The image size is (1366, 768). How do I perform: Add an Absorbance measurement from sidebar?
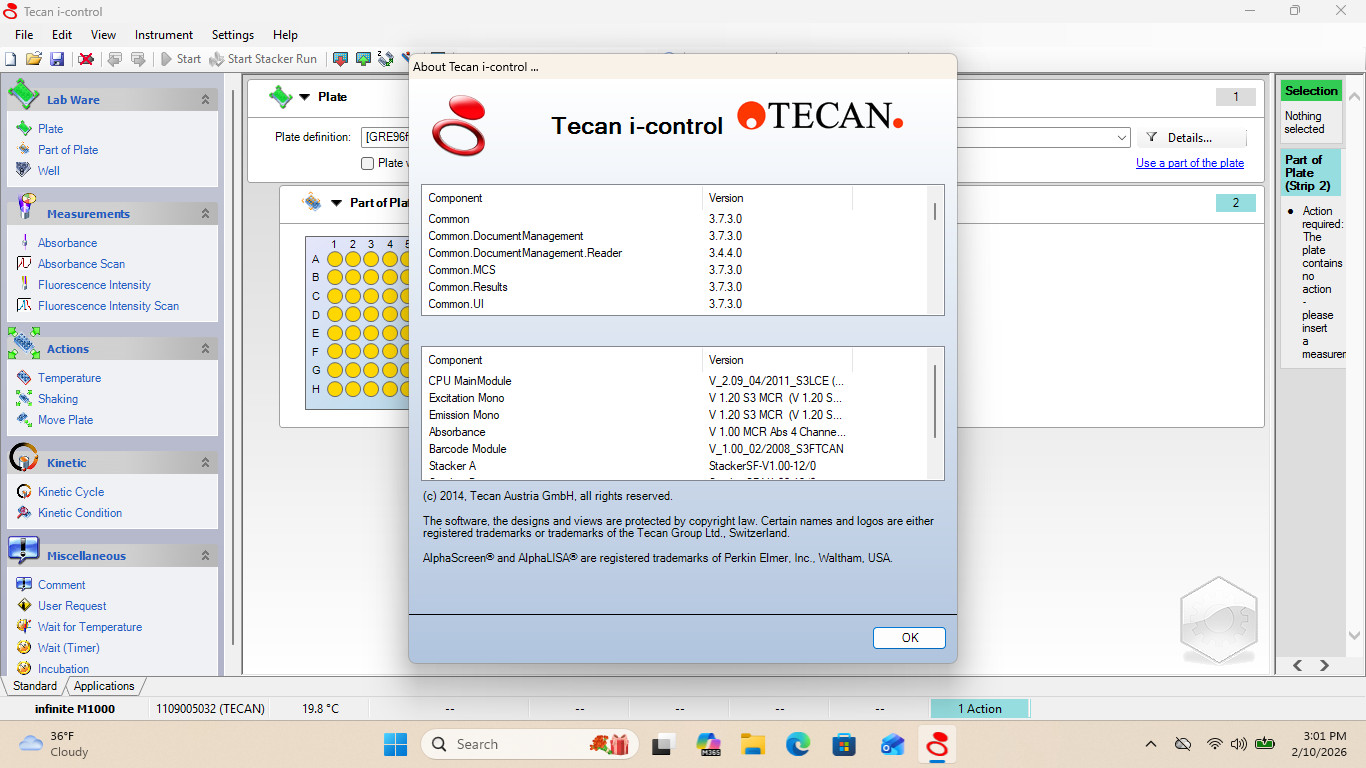point(67,243)
